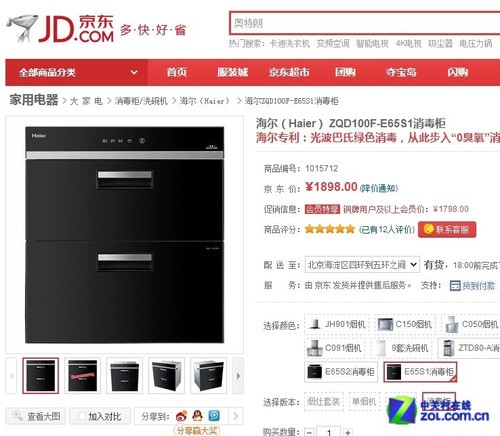Select the E65S1消毒柜 option
500x436 pixels.
[x=420, y=372]
